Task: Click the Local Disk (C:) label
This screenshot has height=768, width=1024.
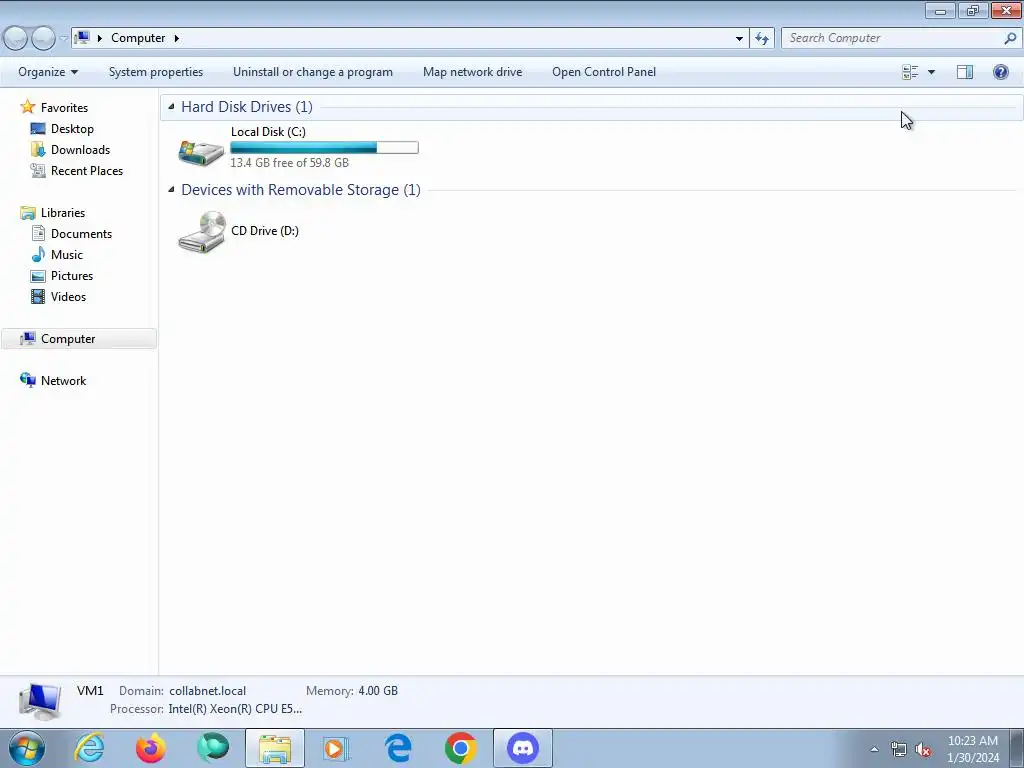Action: point(268,131)
